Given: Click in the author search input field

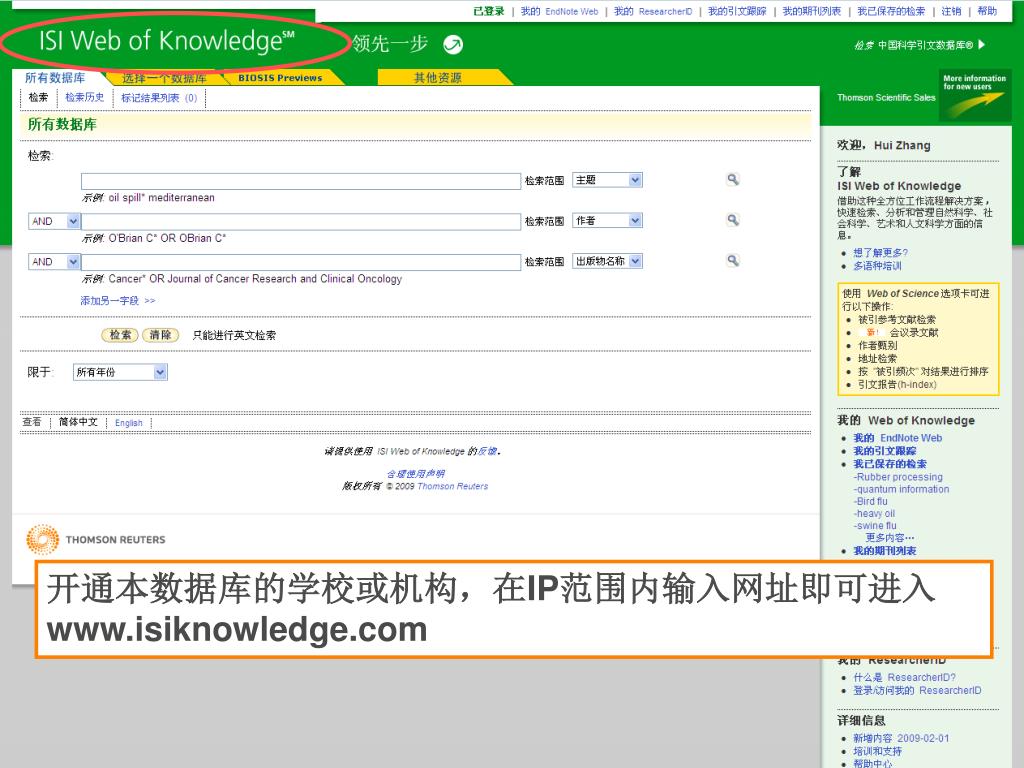Looking at the screenshot, I should tap(301, 221).
